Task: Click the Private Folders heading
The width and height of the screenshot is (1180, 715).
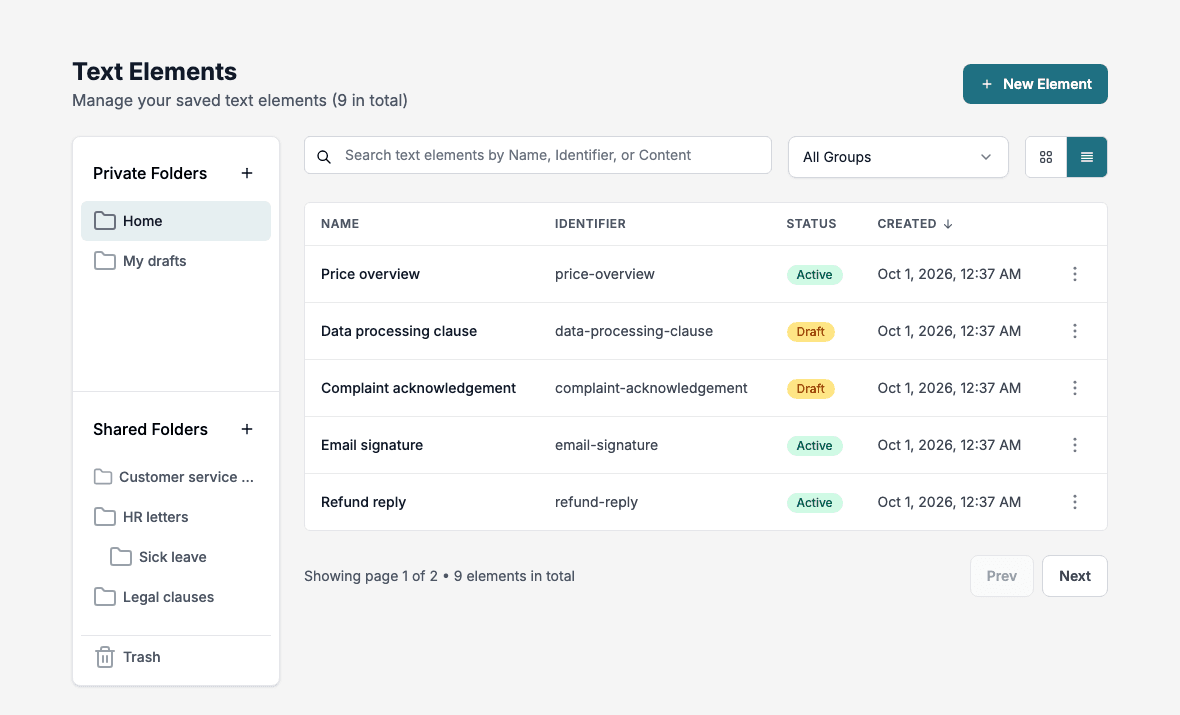Action: (x=150, y=173)
